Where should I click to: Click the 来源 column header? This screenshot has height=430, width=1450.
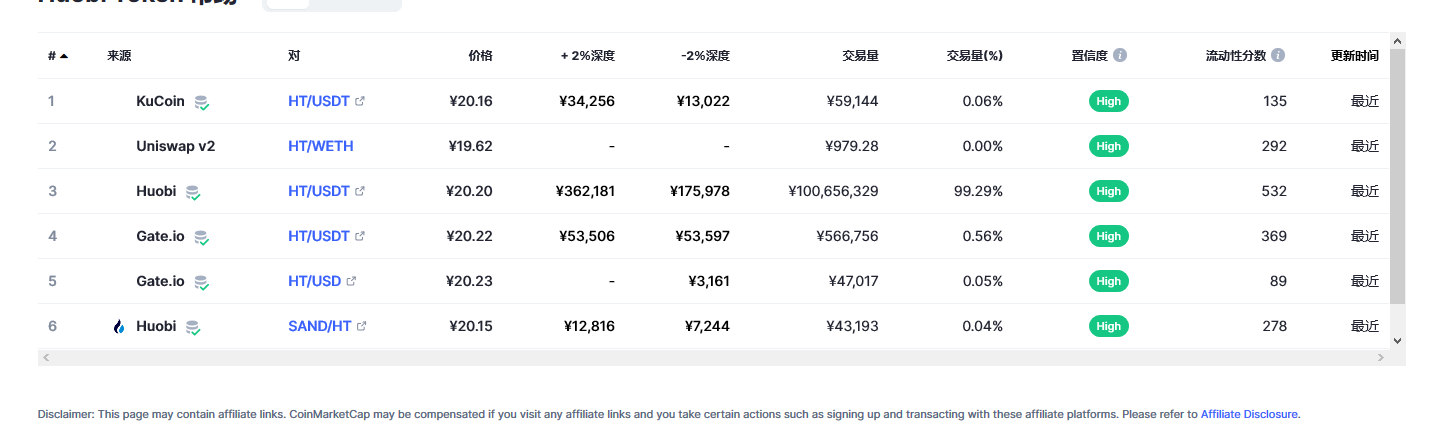tap(119, 56)
